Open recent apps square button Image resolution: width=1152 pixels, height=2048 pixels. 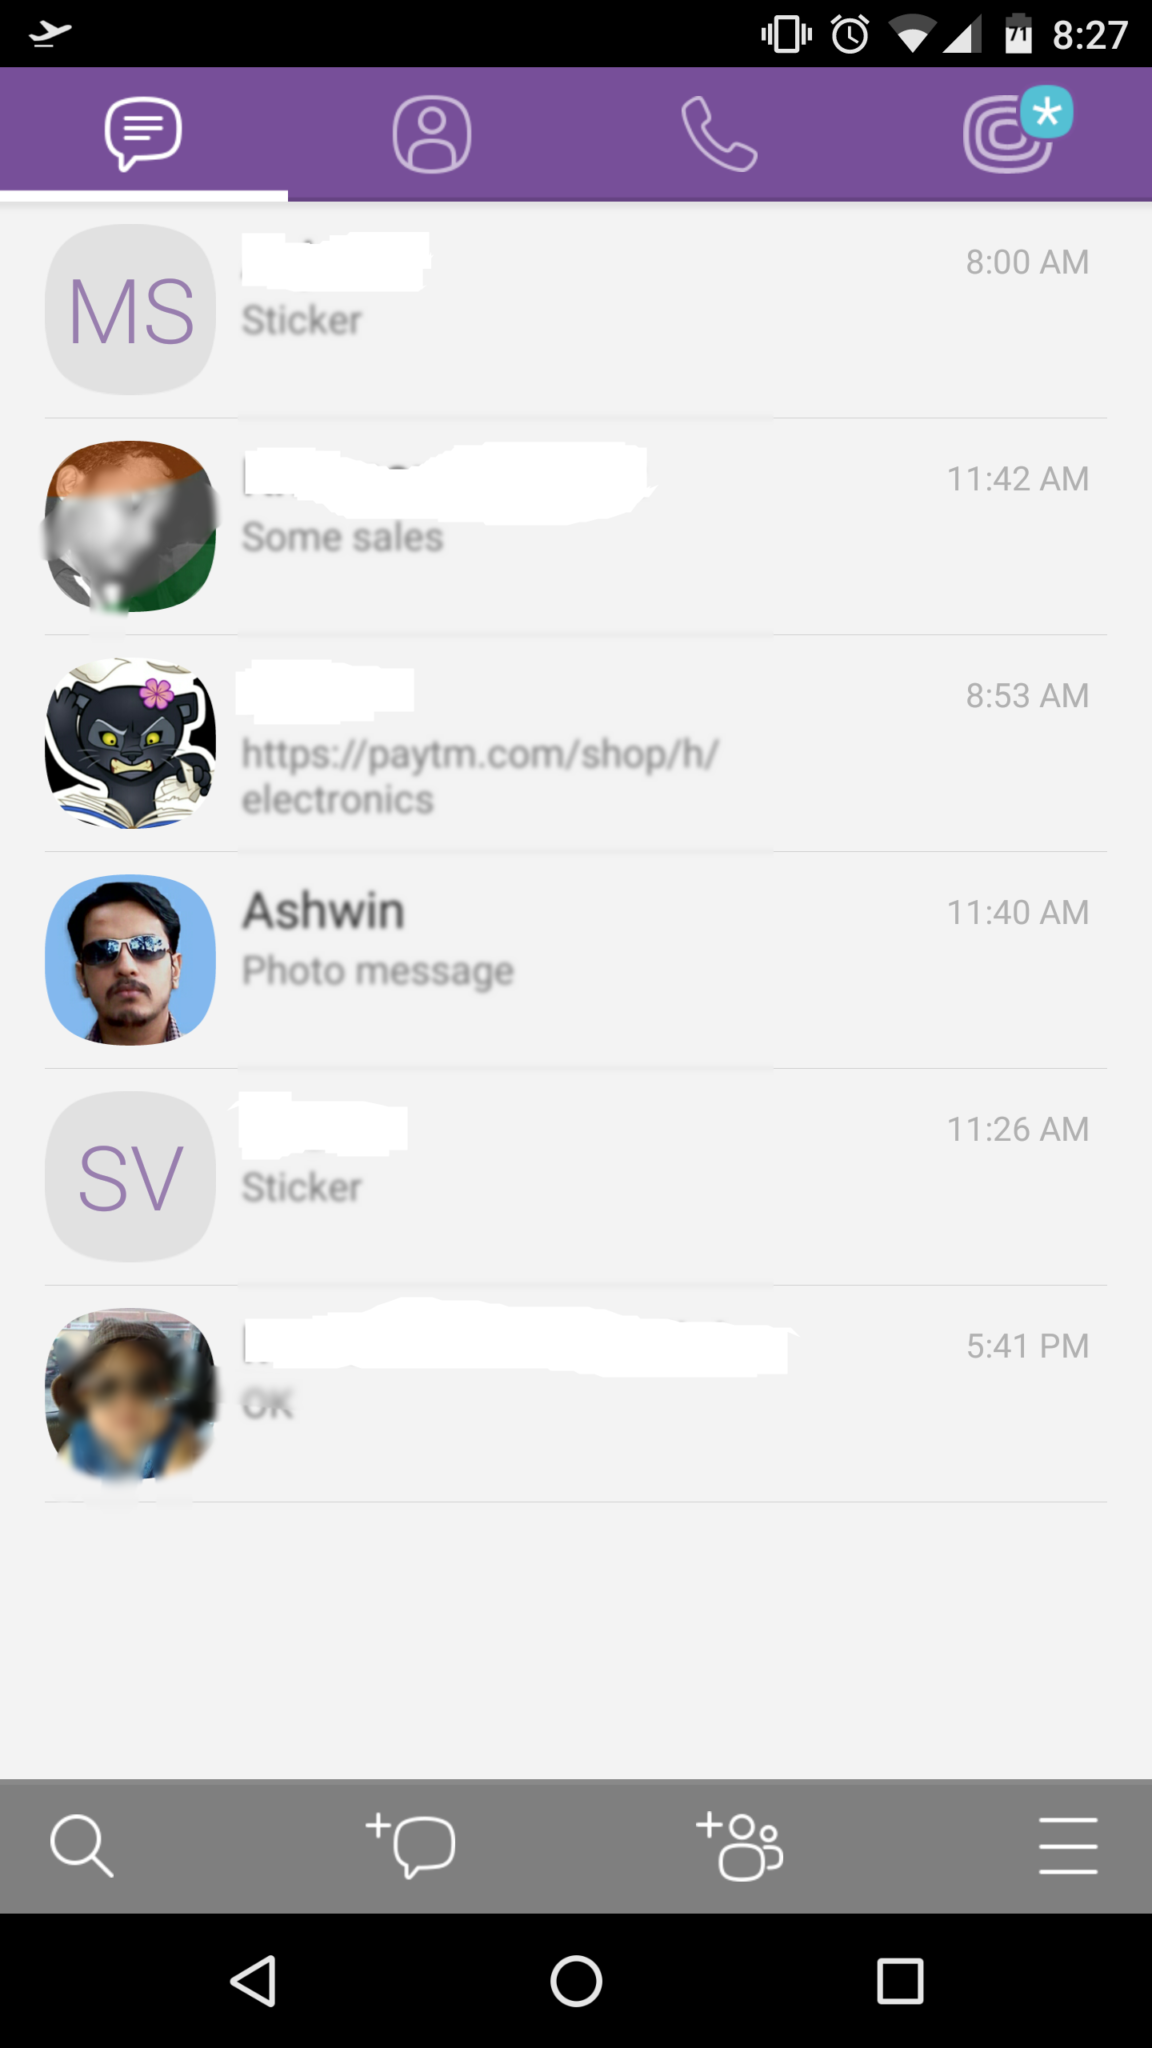click(x=899, y=1981)
